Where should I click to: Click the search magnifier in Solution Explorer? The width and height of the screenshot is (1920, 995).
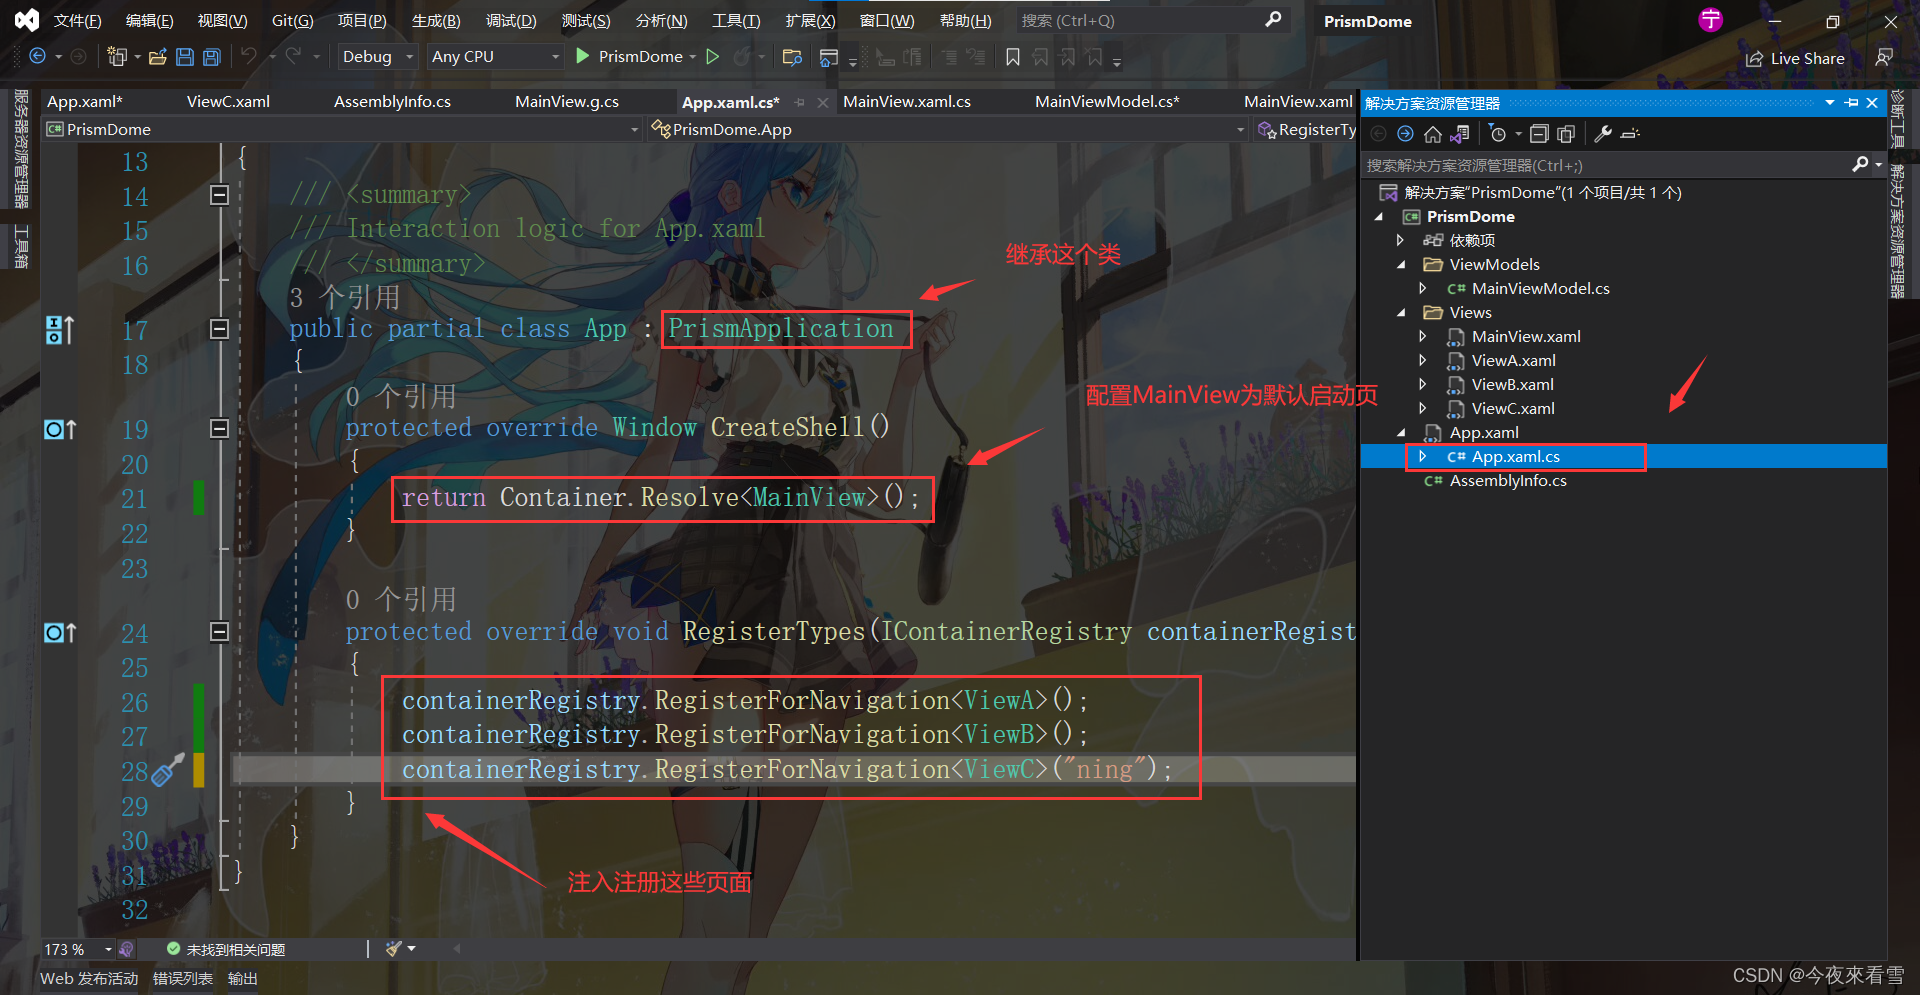(x=1860, y=164)
